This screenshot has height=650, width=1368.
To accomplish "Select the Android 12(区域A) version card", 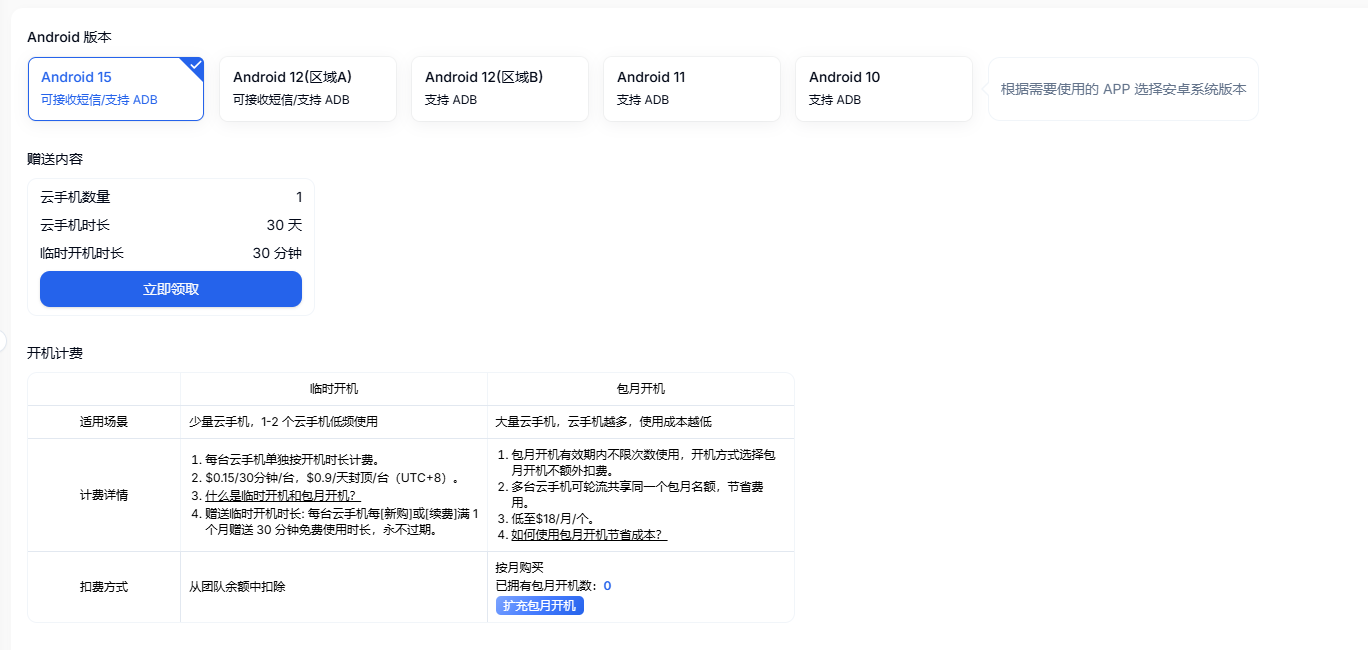I will click(308, 88).
